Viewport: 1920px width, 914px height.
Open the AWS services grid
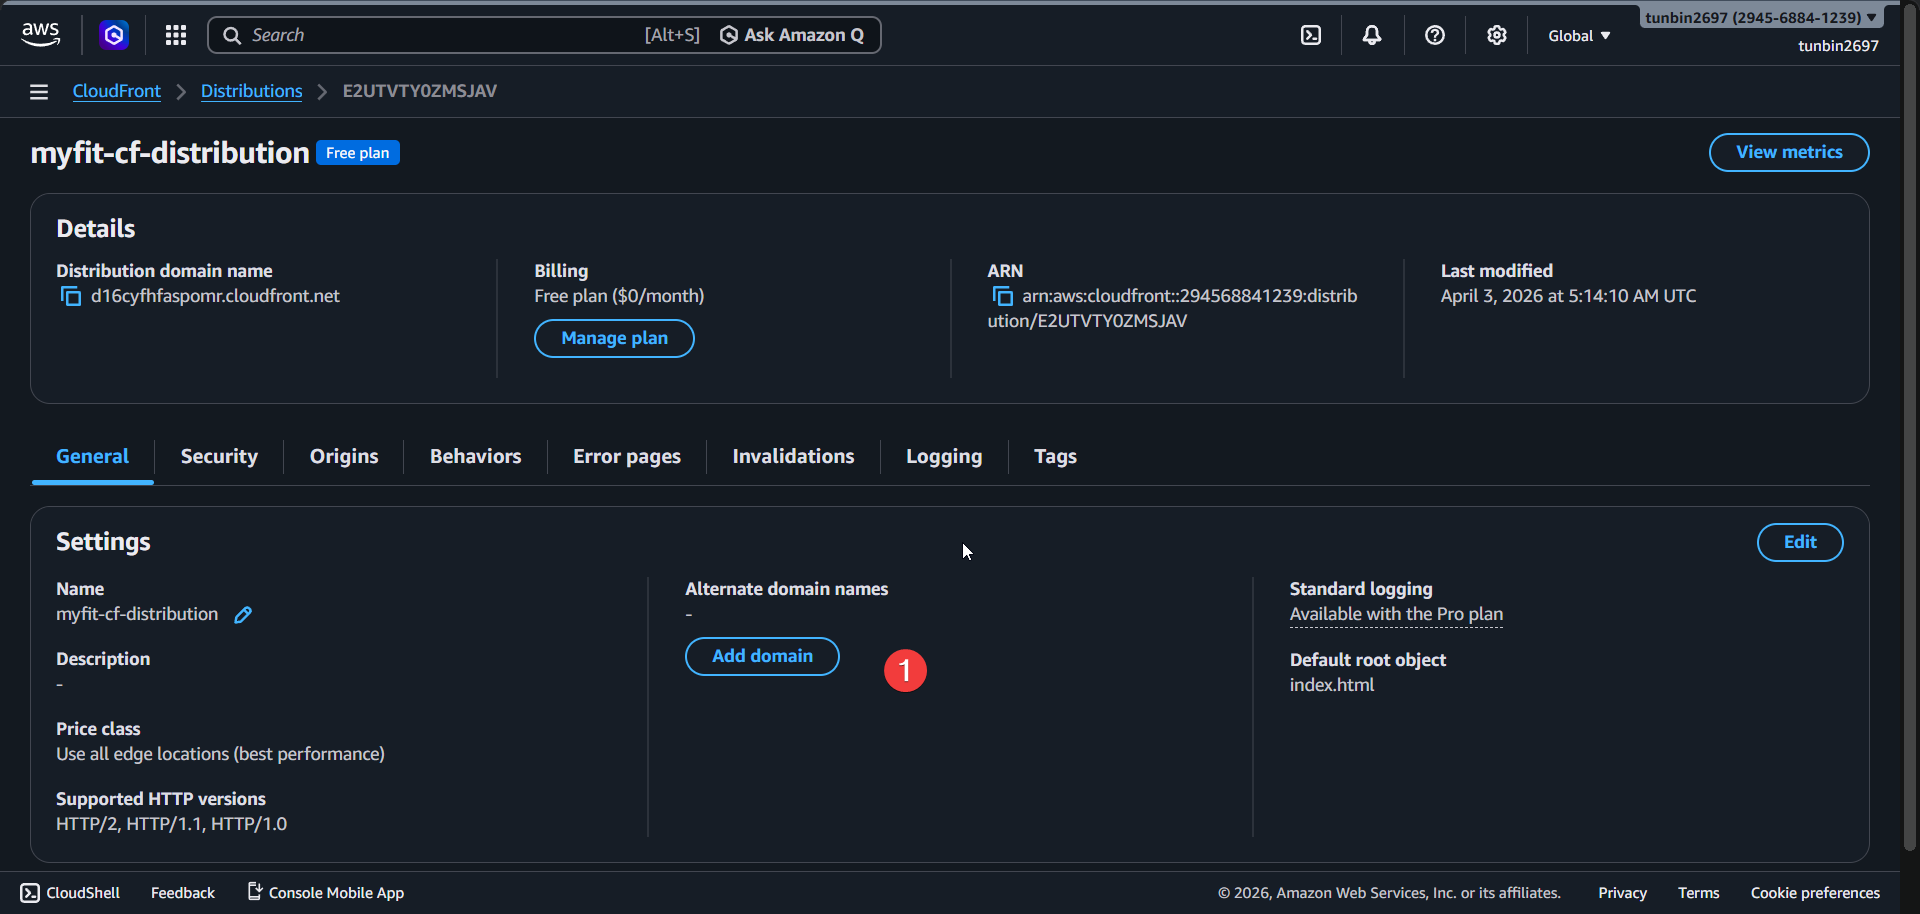175,35
